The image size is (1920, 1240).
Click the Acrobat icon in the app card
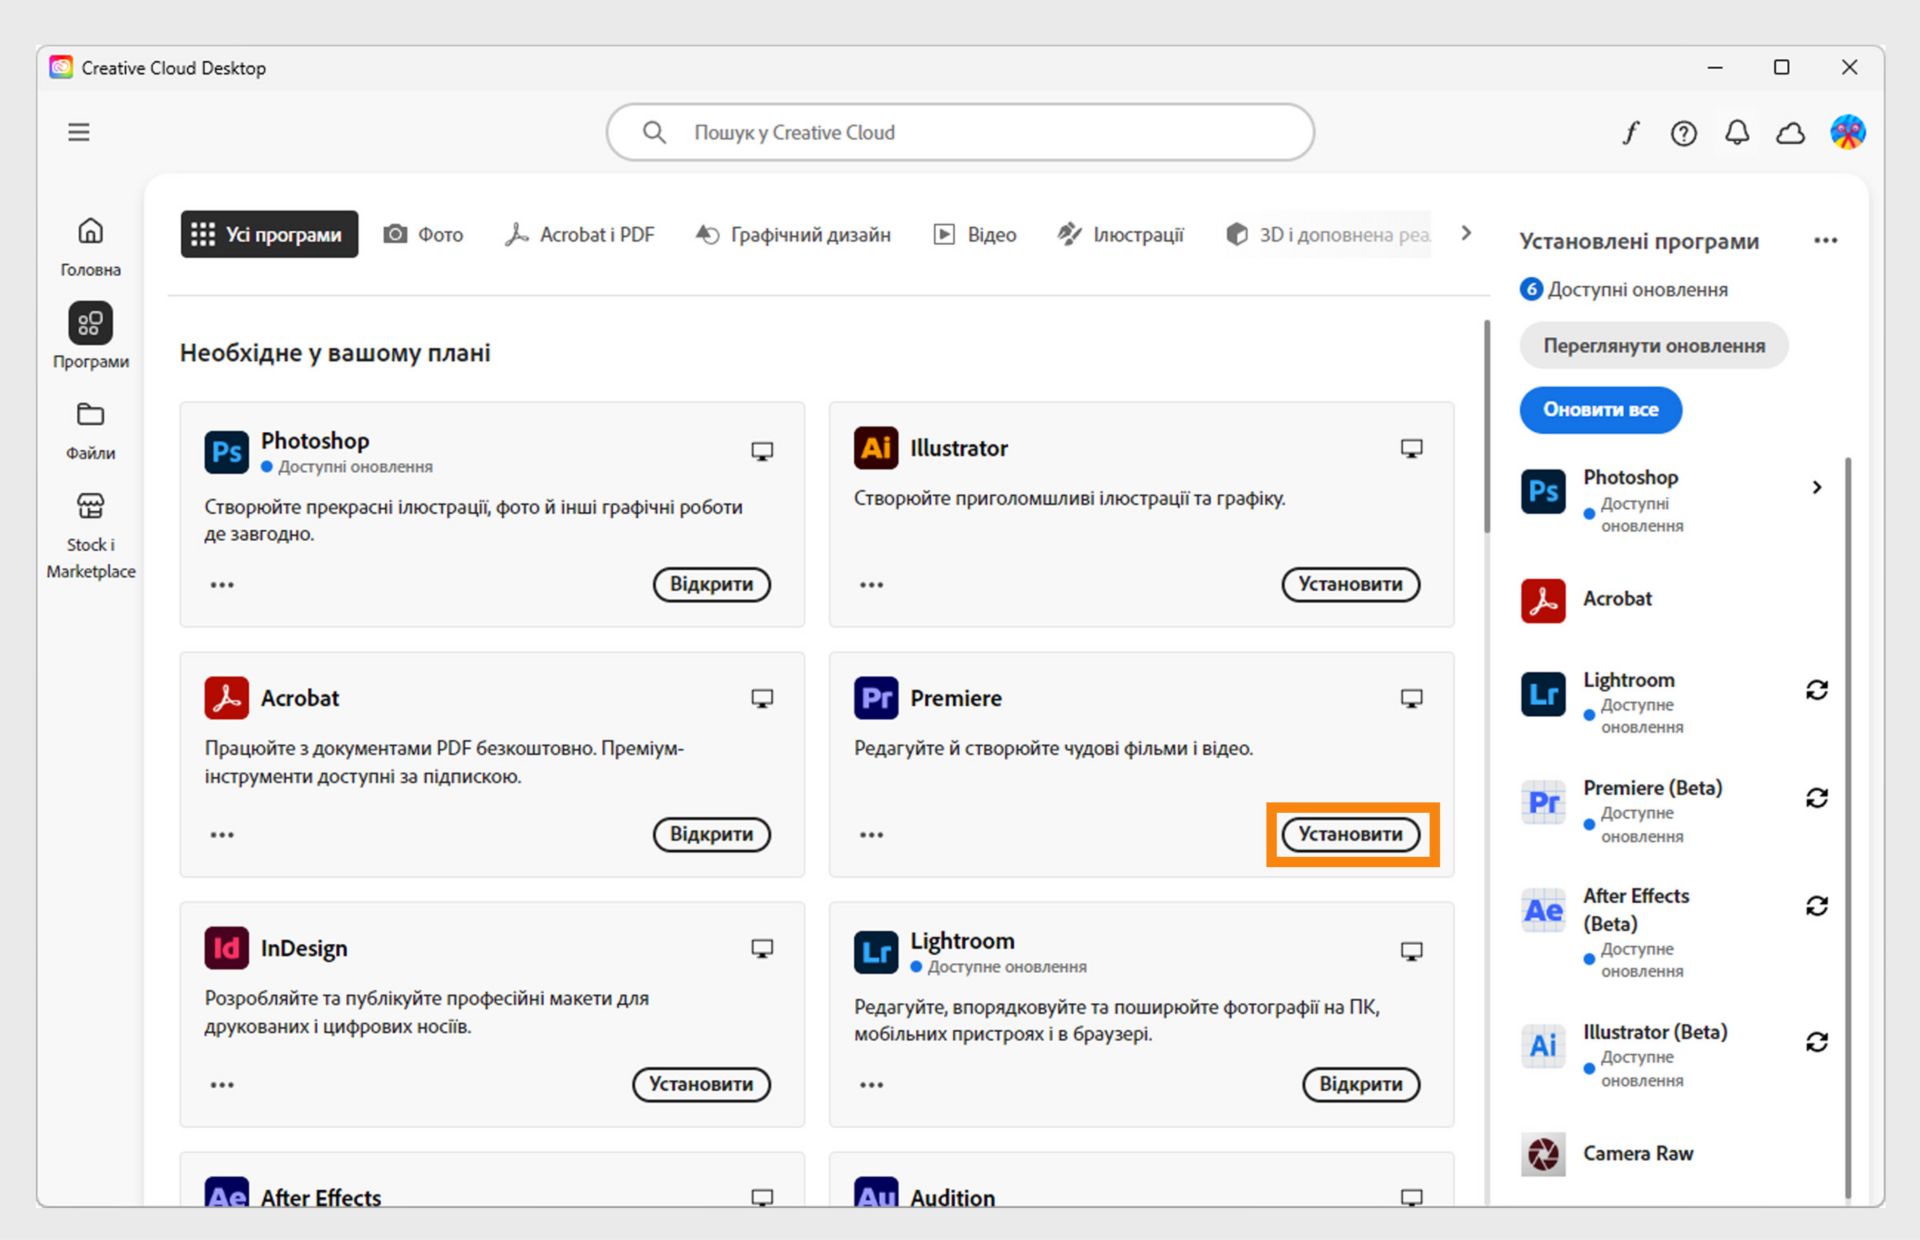pyautogui.click(x=226, y=697)
